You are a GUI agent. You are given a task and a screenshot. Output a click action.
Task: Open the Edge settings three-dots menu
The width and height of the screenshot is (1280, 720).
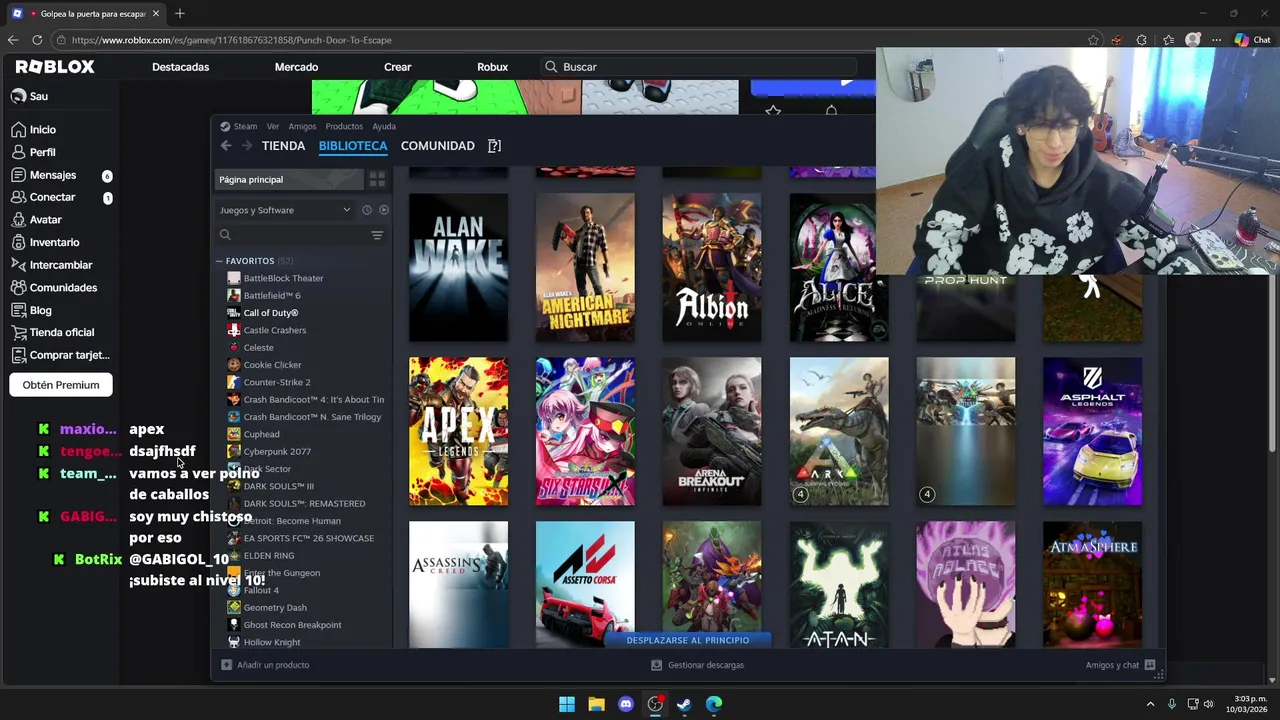(1216, 40)
